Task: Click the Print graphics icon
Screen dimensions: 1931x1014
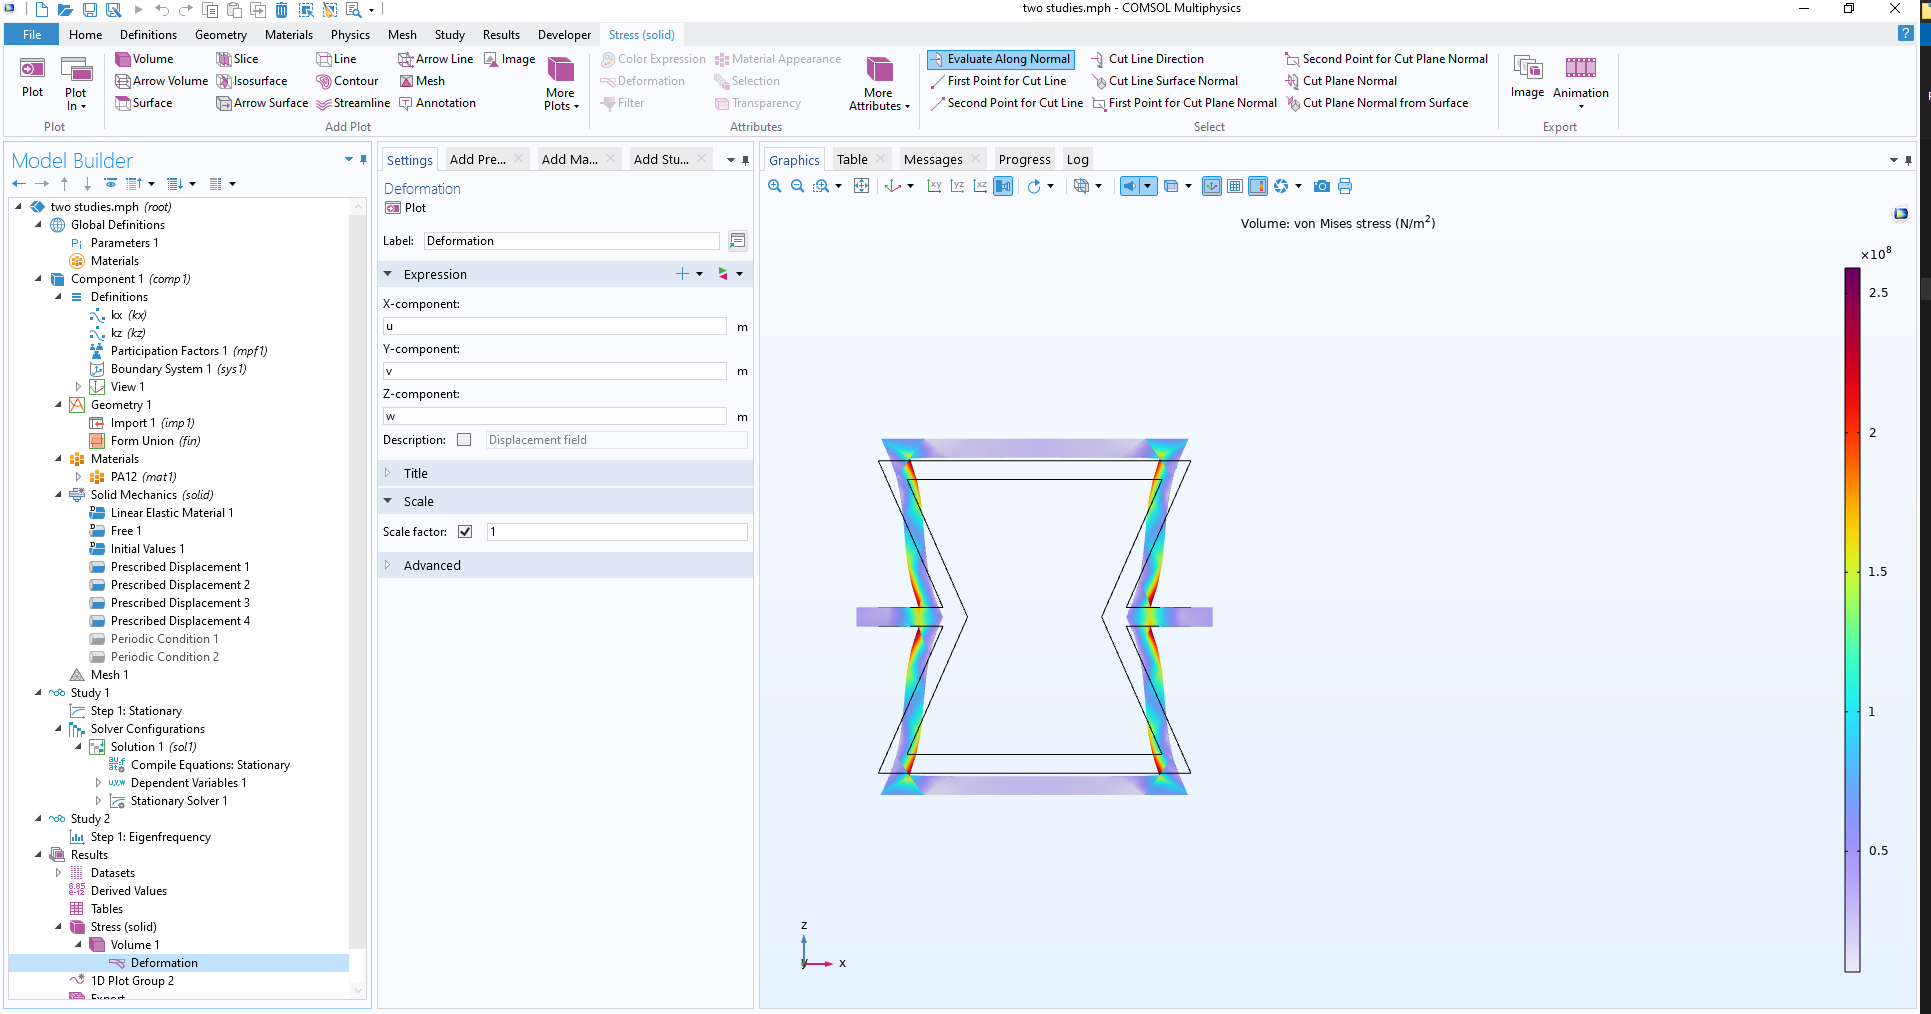Action: coord(1345,186)
